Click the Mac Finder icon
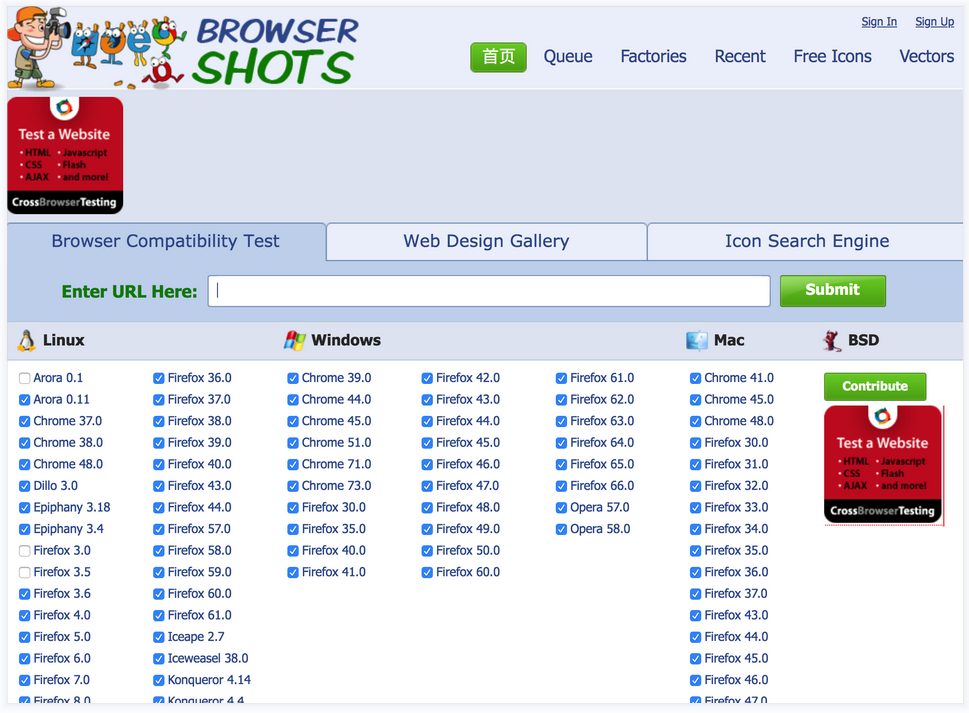 point(697,341)
